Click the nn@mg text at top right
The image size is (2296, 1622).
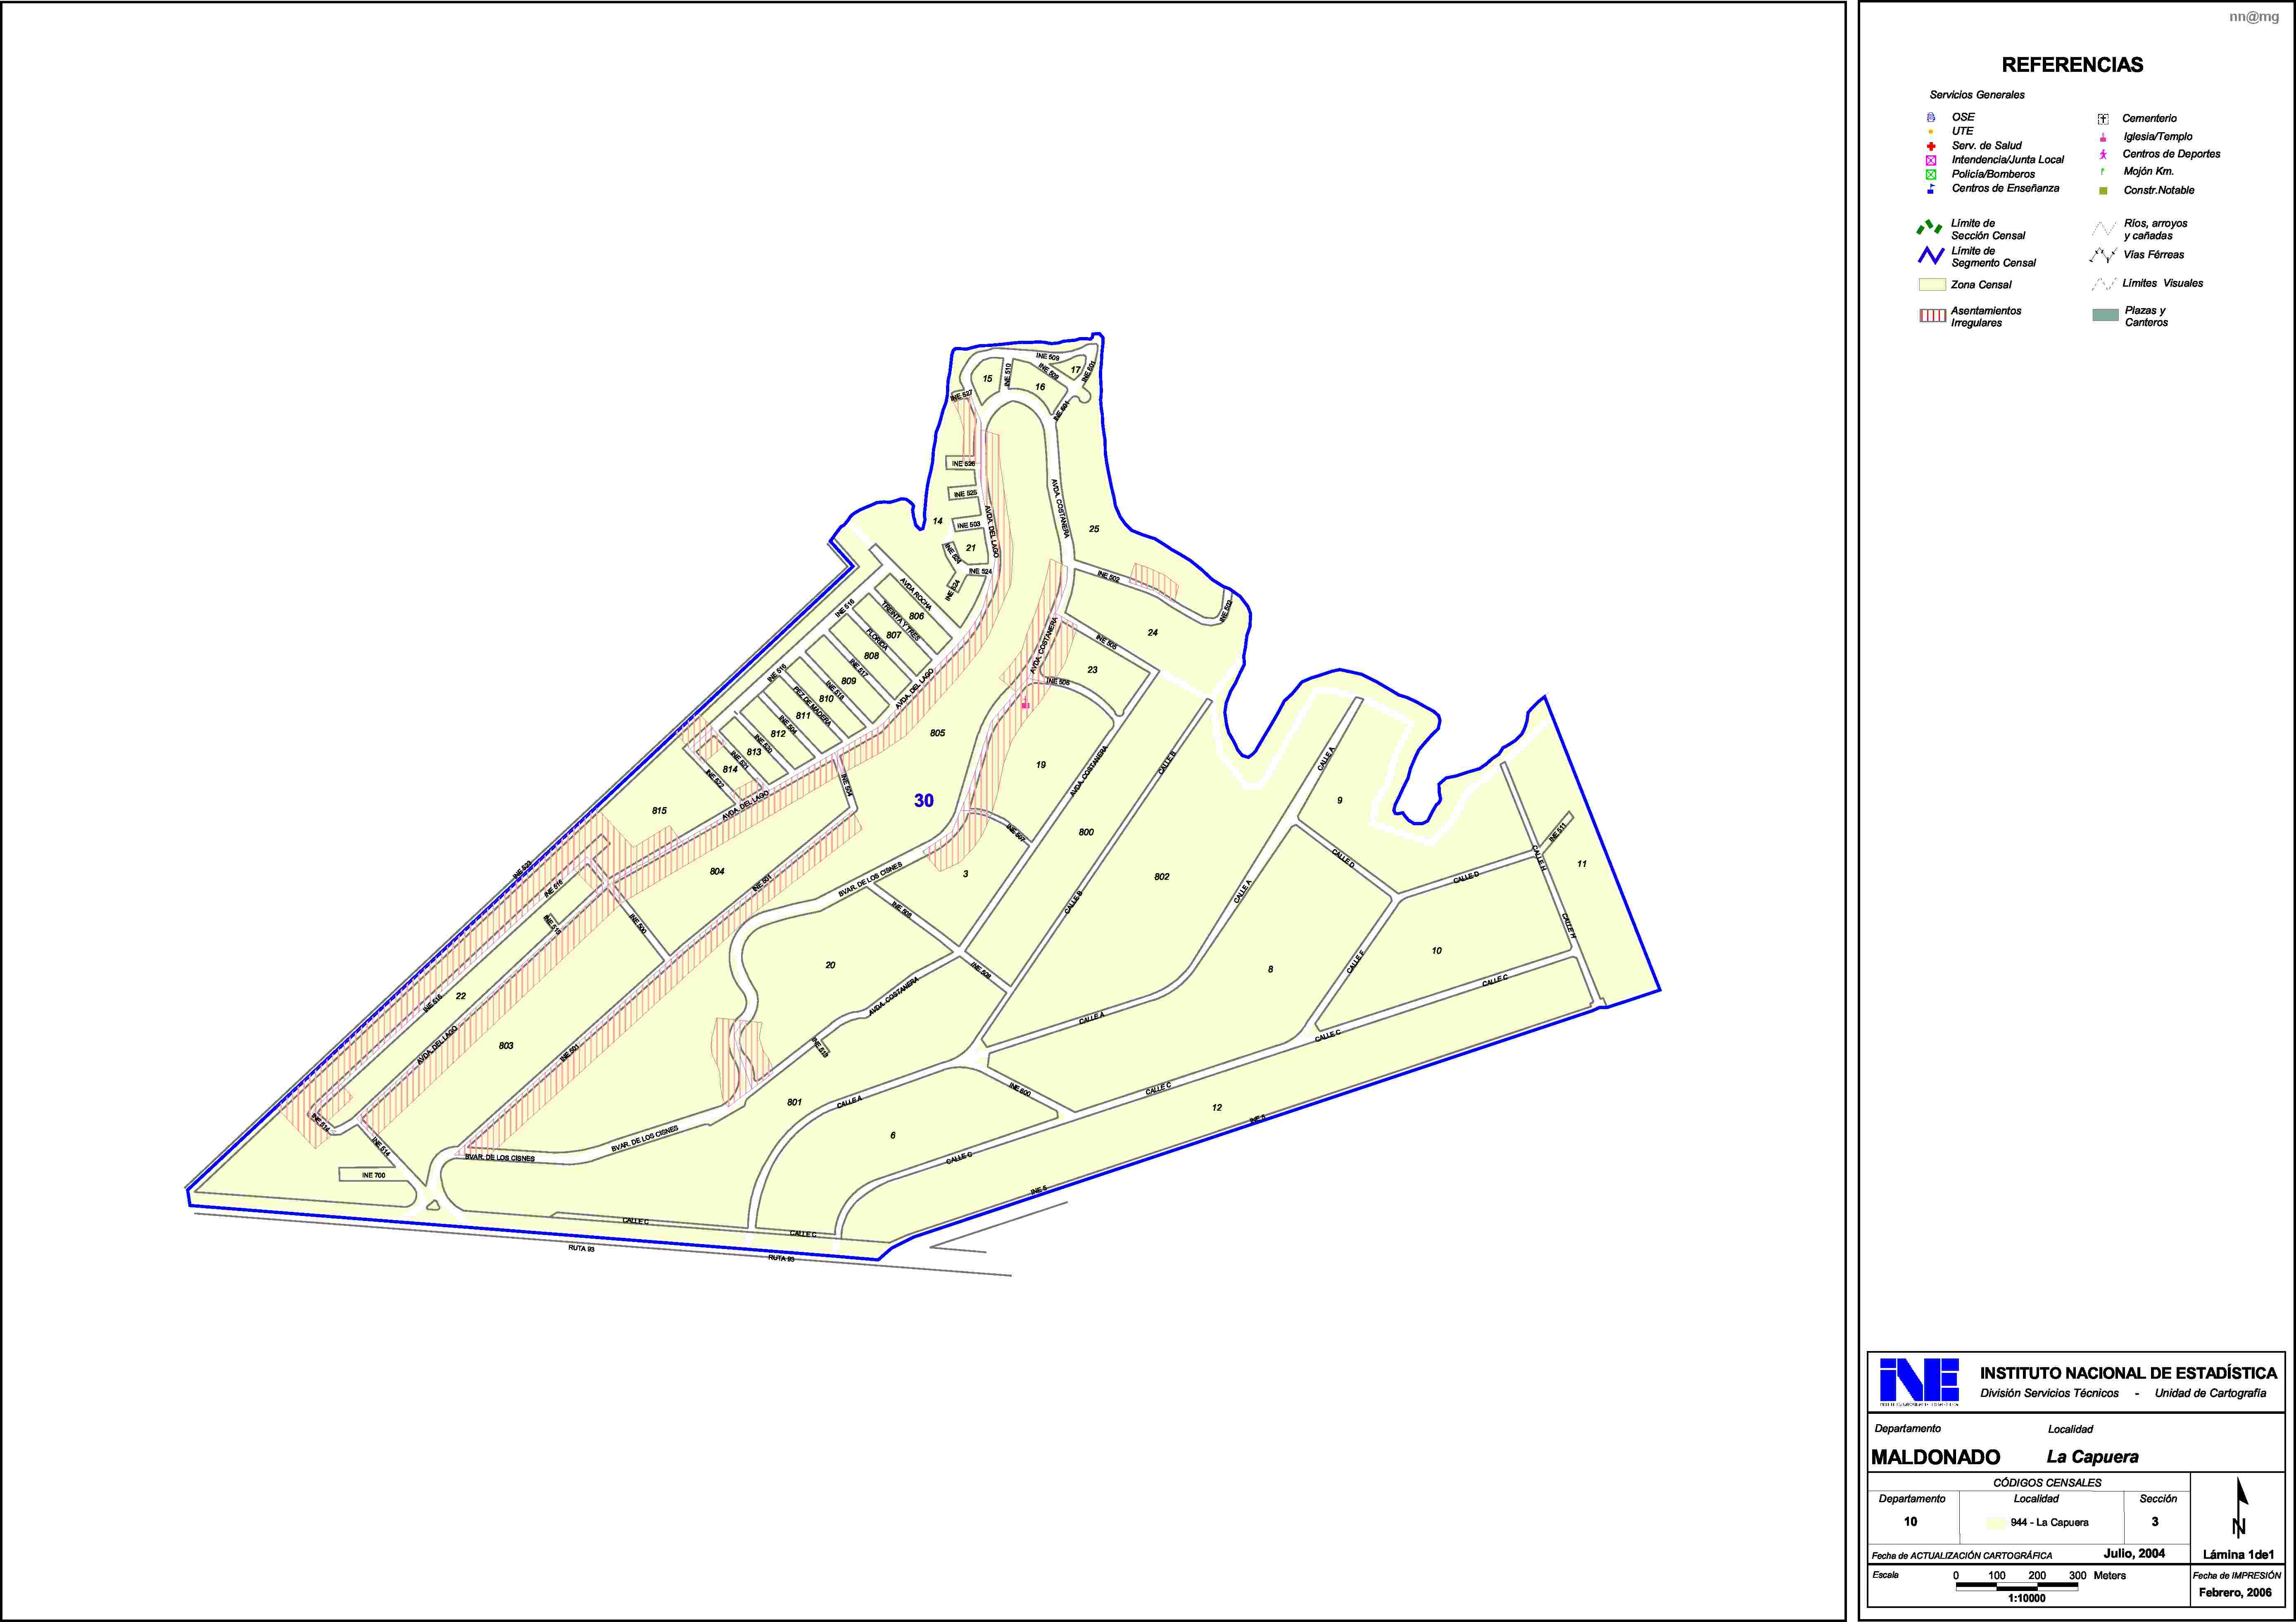[x=2254, y=17]
